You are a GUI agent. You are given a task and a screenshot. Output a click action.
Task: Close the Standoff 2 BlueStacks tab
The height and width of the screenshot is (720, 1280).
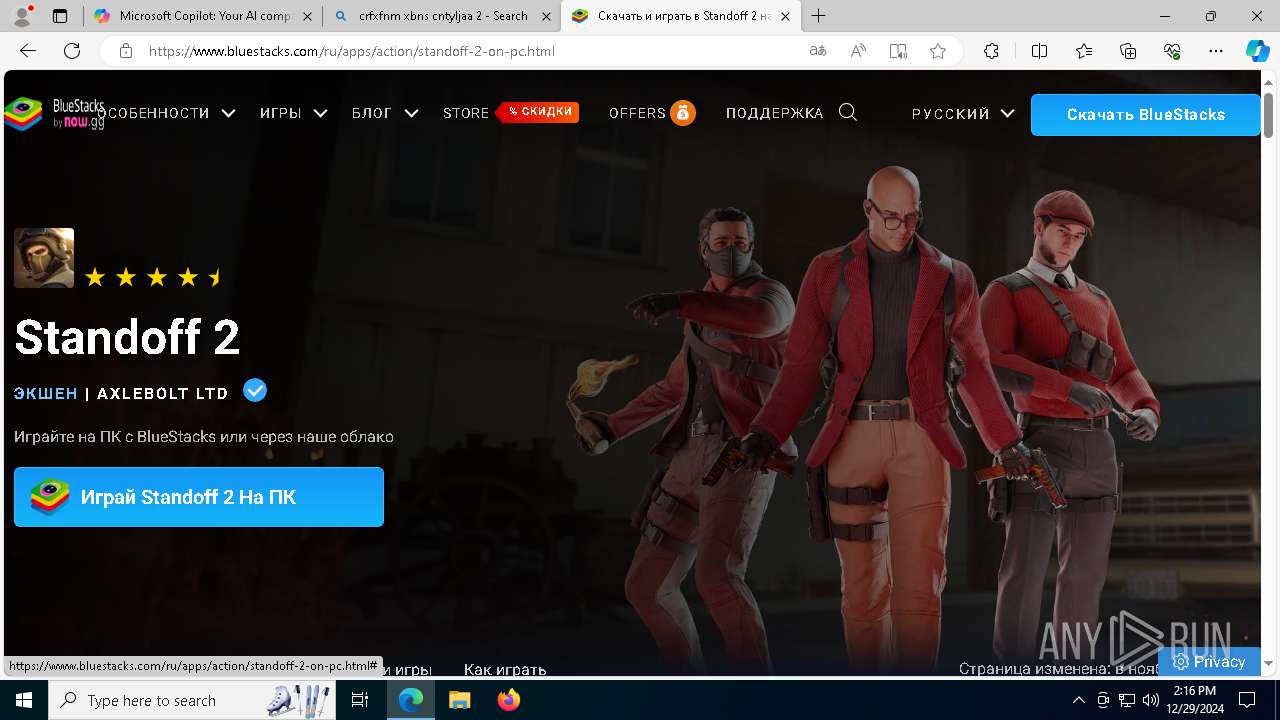click(786, 16)
